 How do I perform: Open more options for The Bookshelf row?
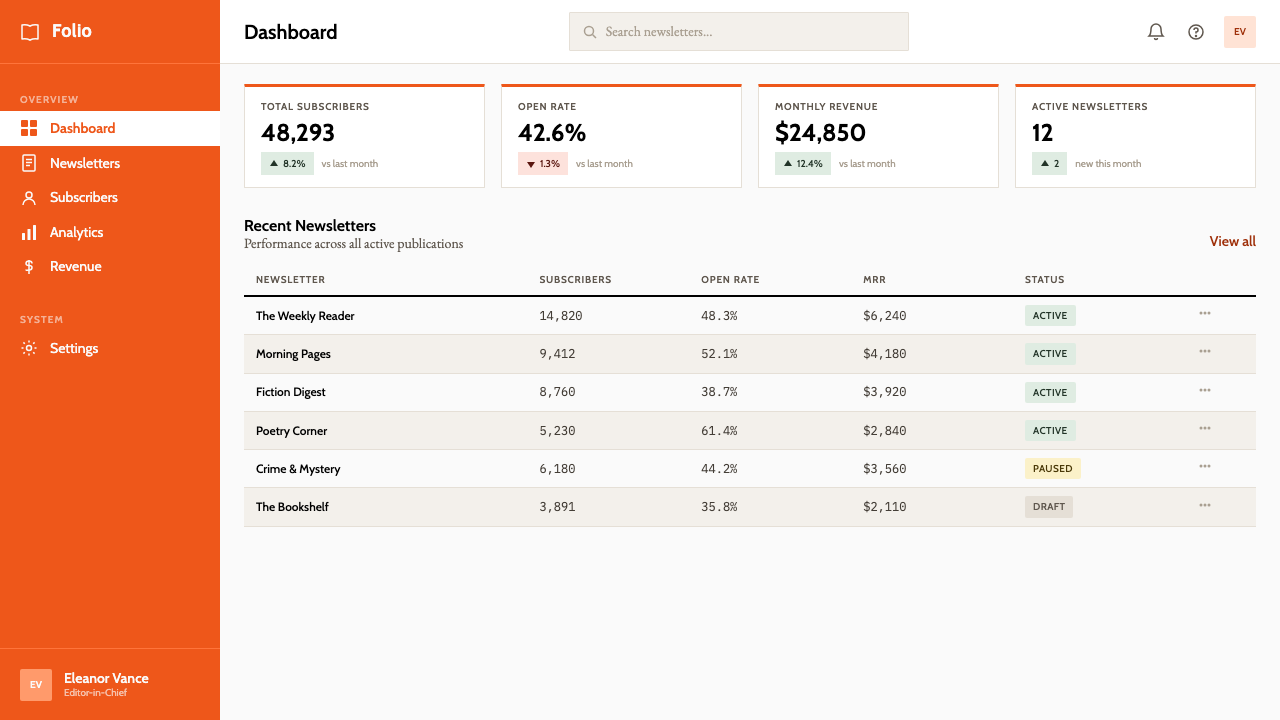tap(1205, 506)
